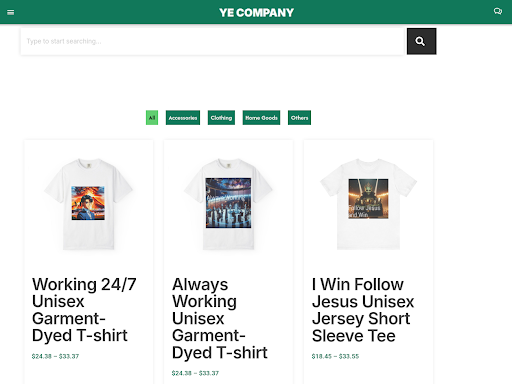View the I Win Follow Jesus tee image
This screenshot has height=384, width=512.
pos(368,204)
